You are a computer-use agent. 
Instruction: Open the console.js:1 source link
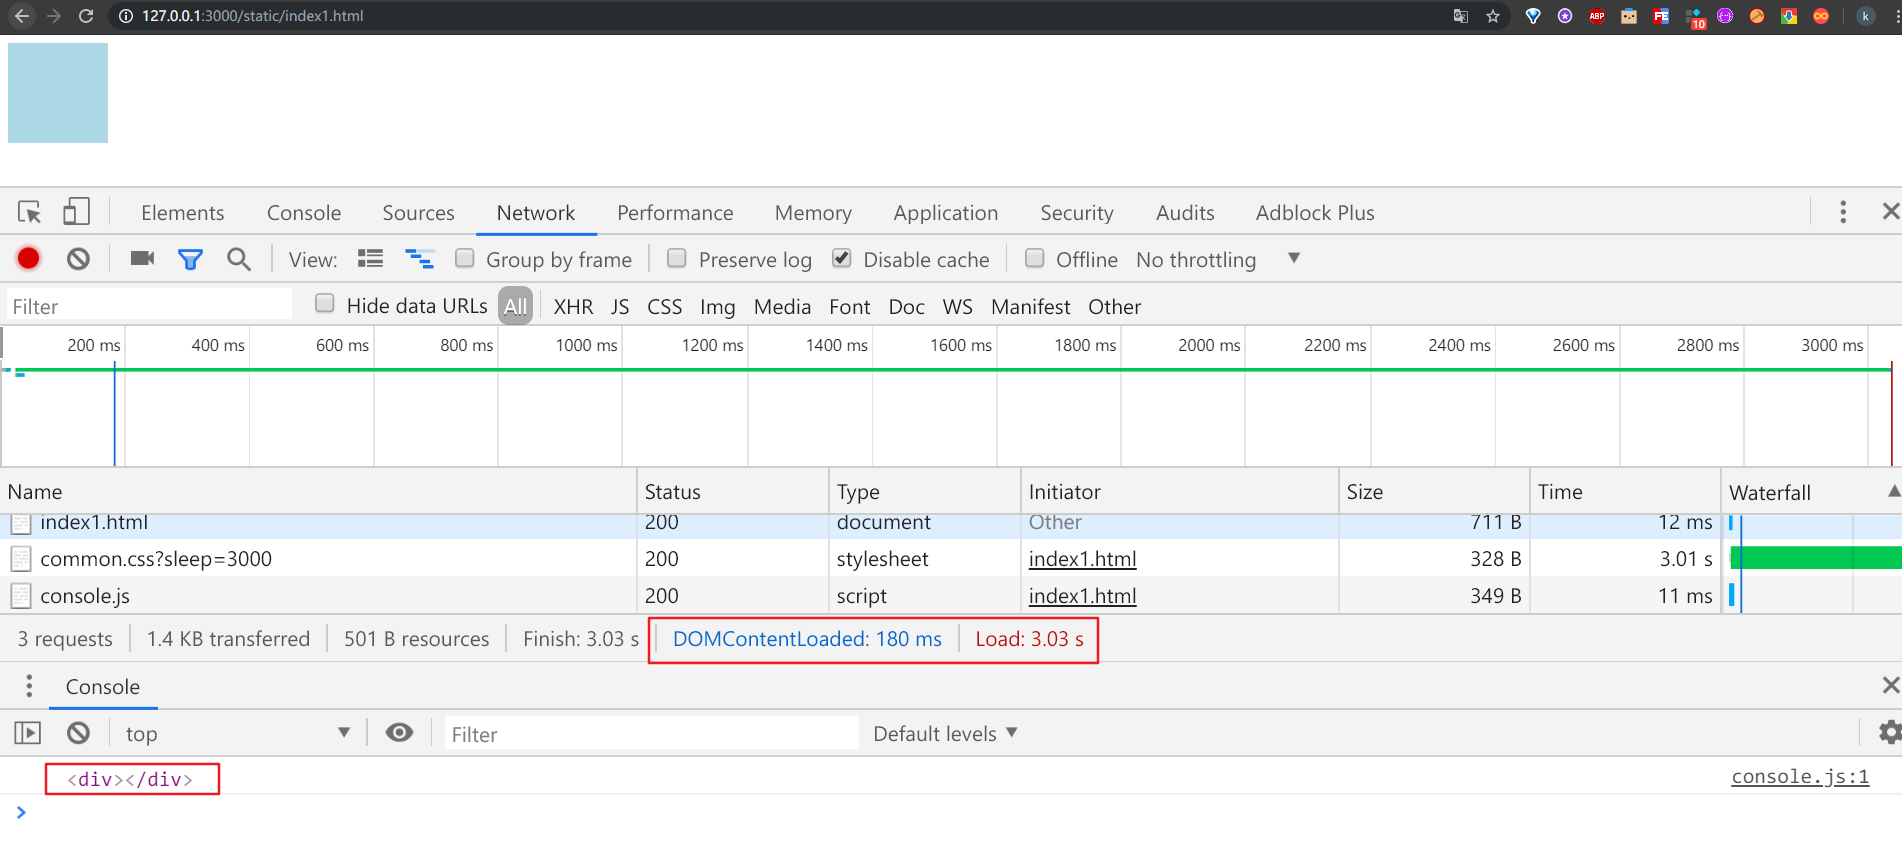tap(1800, 776)
